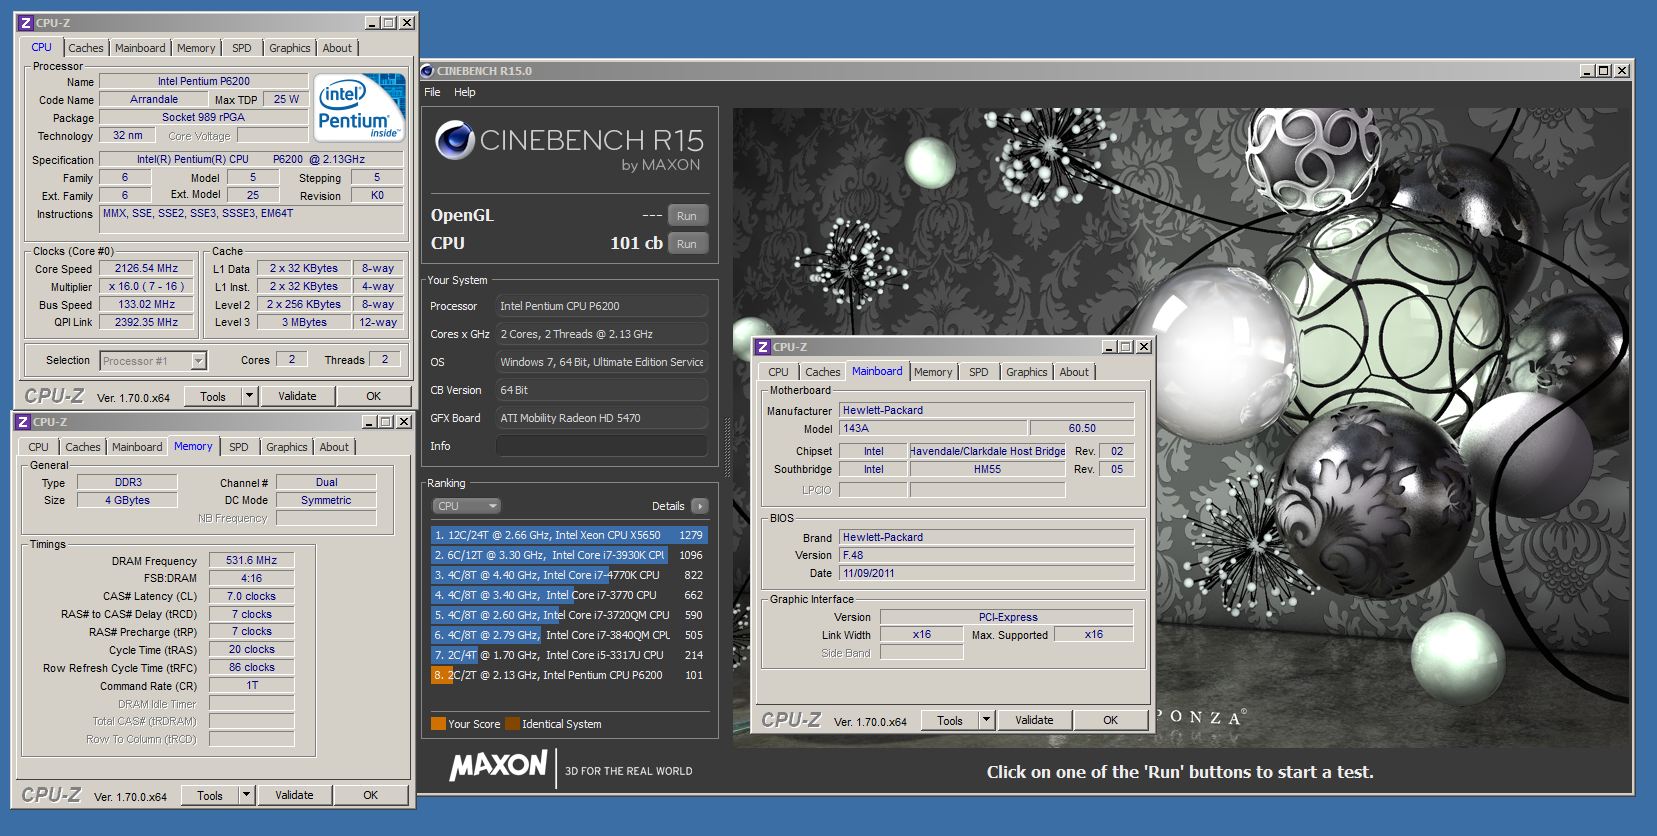This screenshot has height=836, width=1657.
Task: Click the empty Info input field
Action: [x=602, y=446]
